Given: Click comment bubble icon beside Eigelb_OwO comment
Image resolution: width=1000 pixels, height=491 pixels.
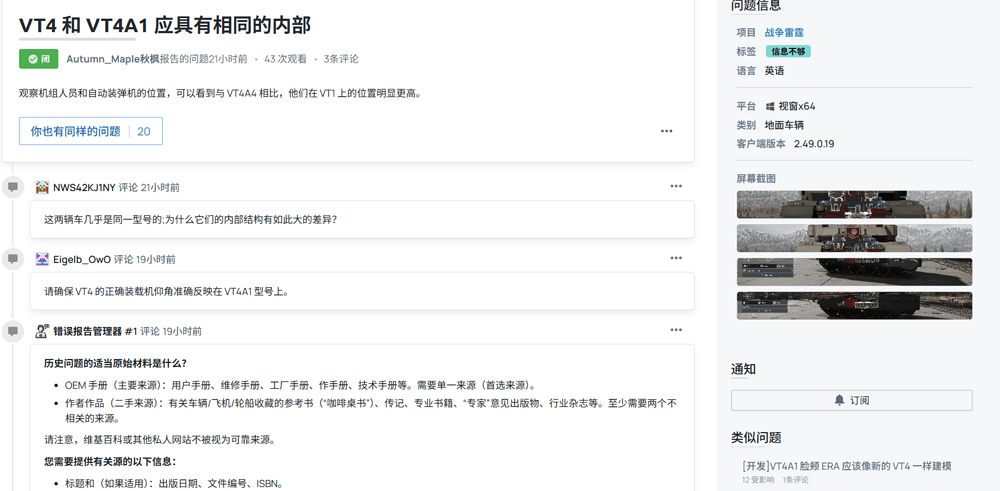Looking at the screenshot, I should (13, 259).
